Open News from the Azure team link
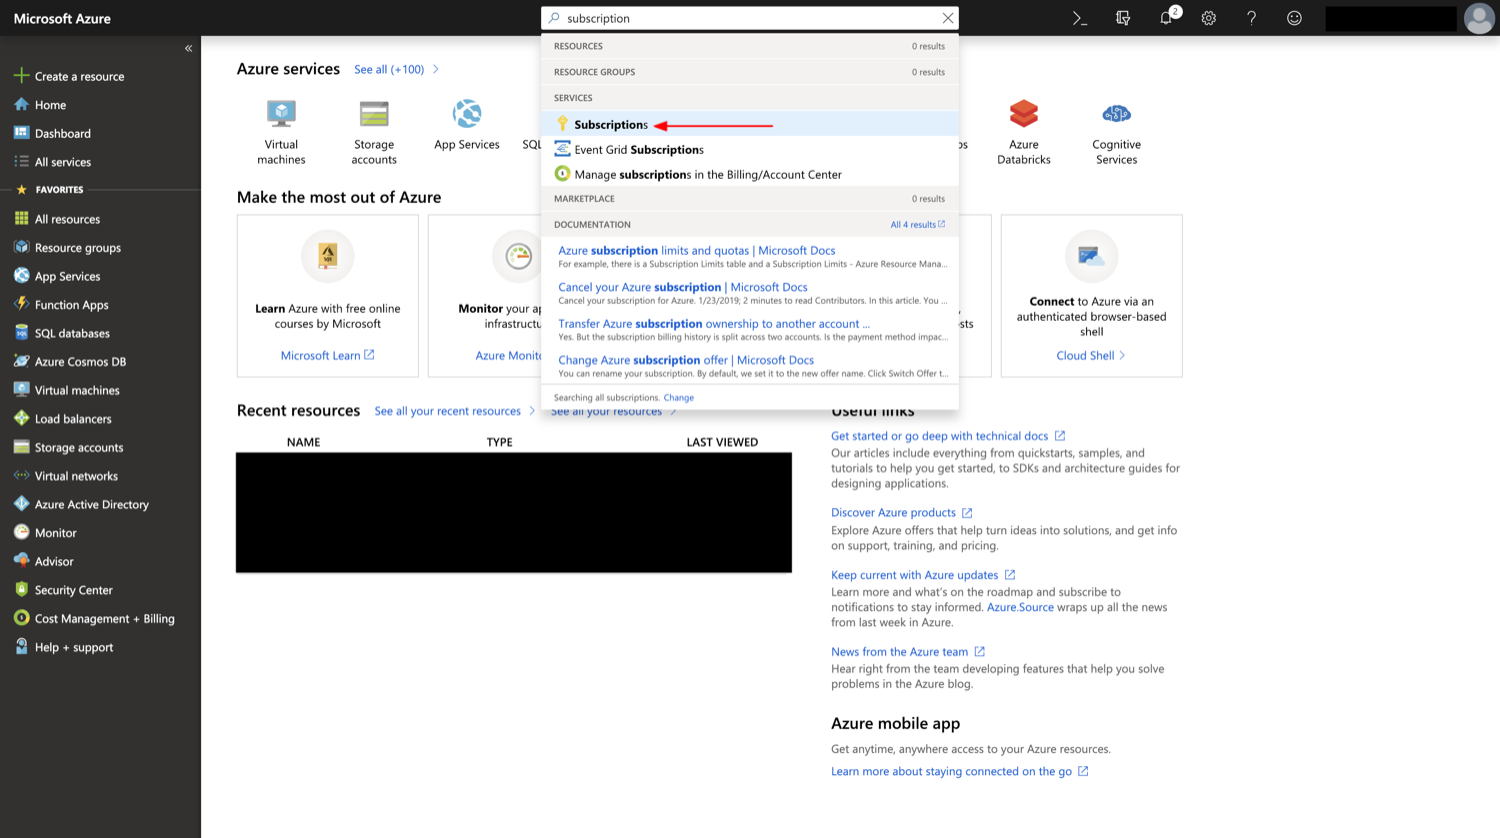1500x838 pixels. pos(907,652)
